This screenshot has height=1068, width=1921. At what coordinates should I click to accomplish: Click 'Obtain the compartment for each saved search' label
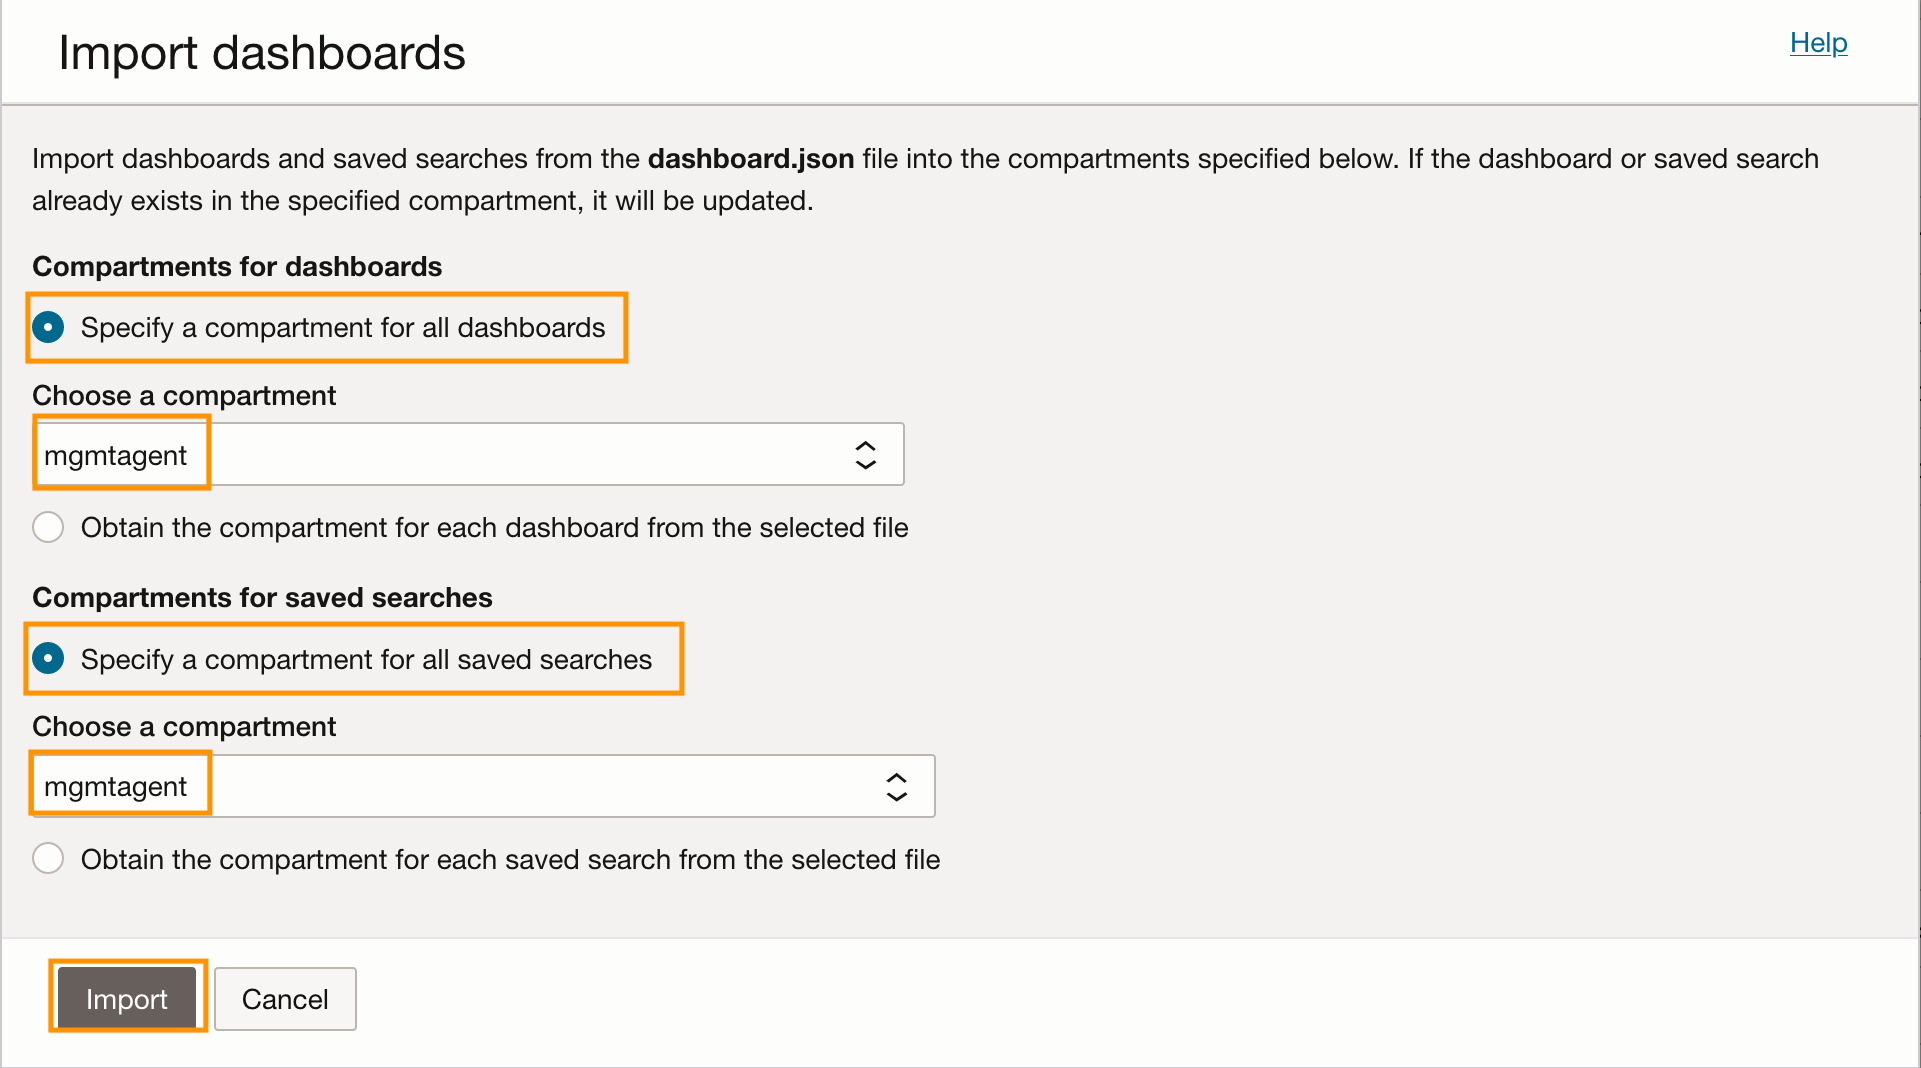point(510,860)
